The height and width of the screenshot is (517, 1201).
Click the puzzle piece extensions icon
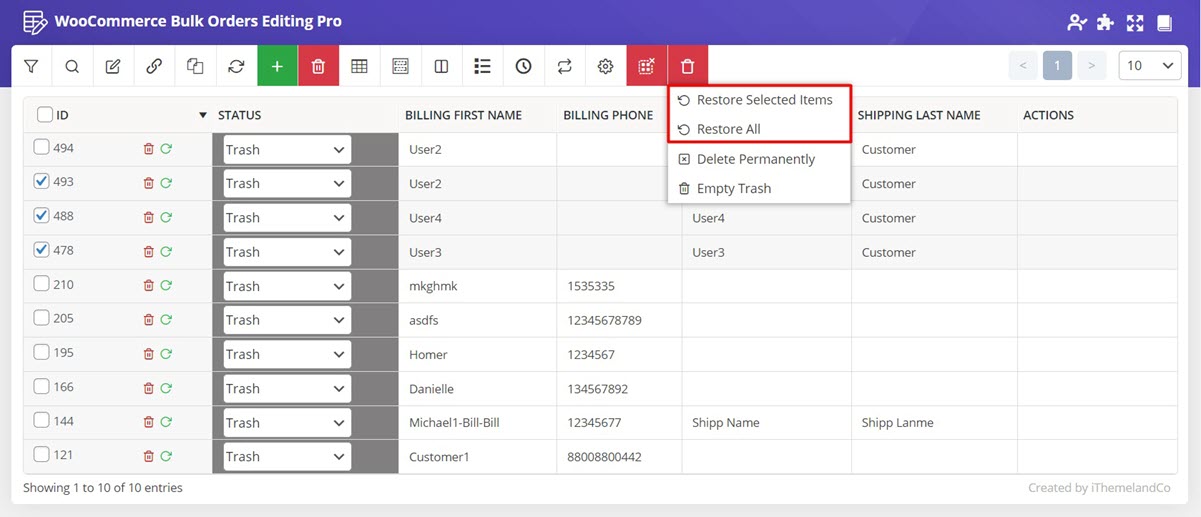(x=1105, y=22)
